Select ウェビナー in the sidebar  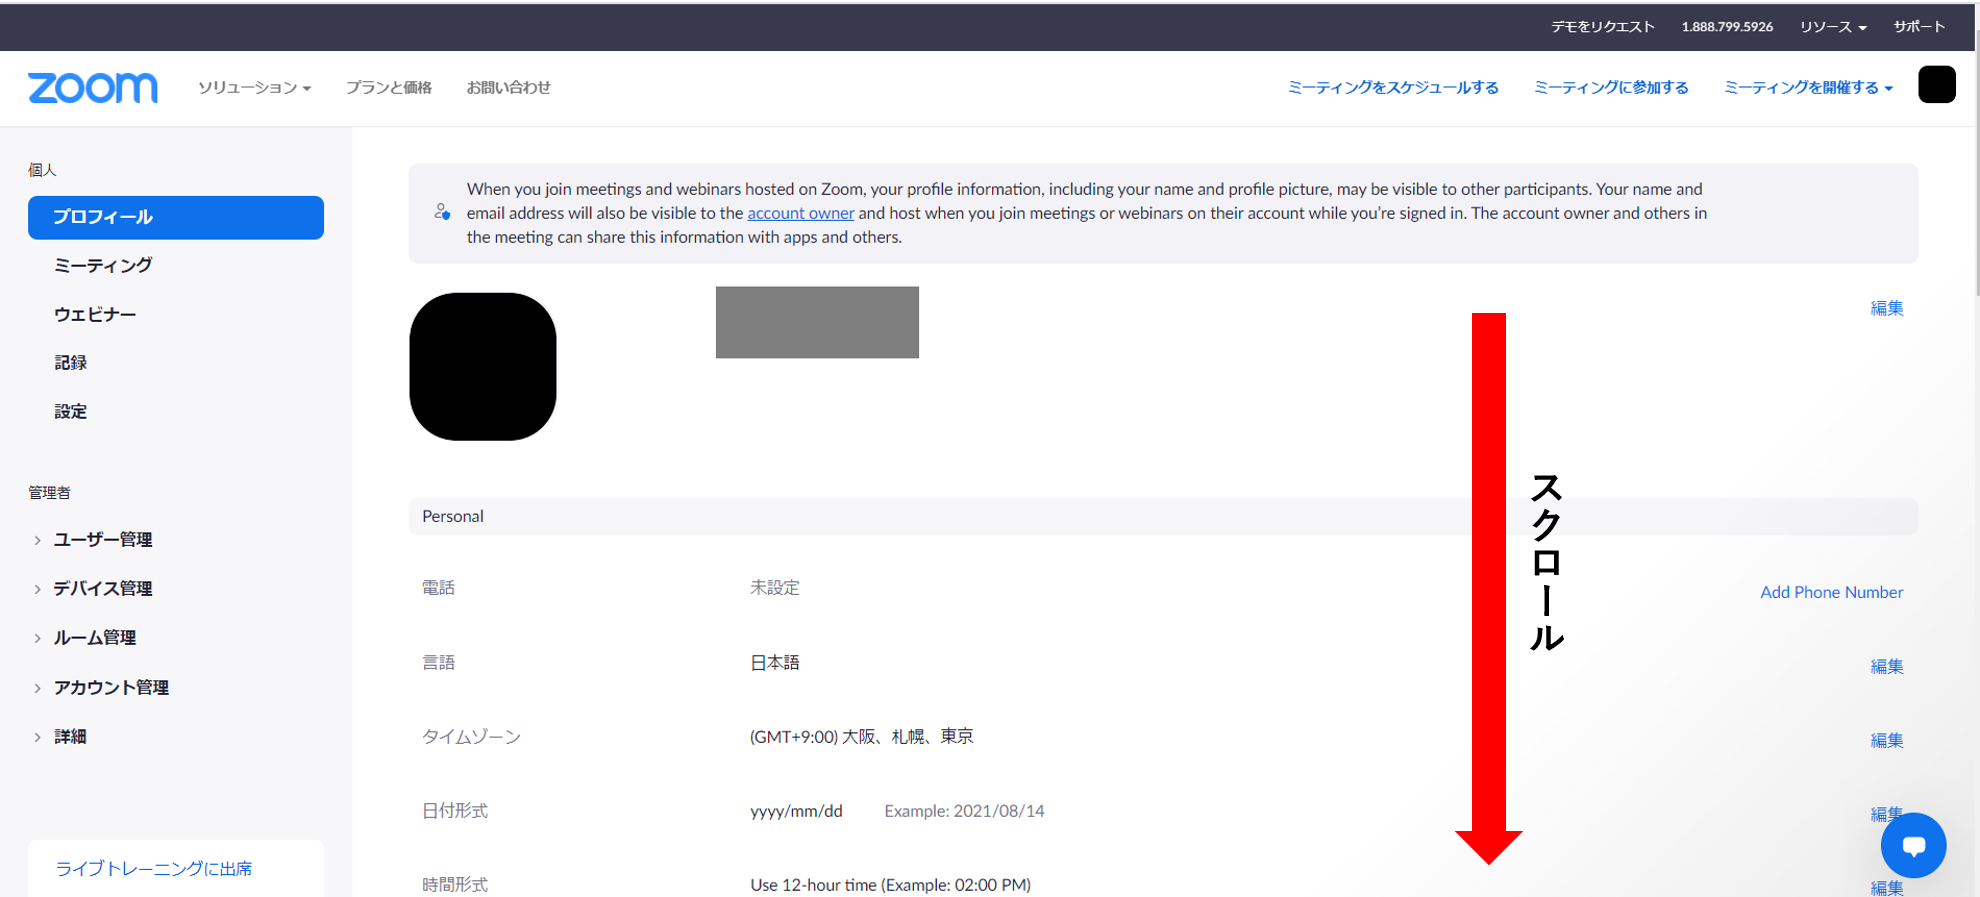[95, 314]
